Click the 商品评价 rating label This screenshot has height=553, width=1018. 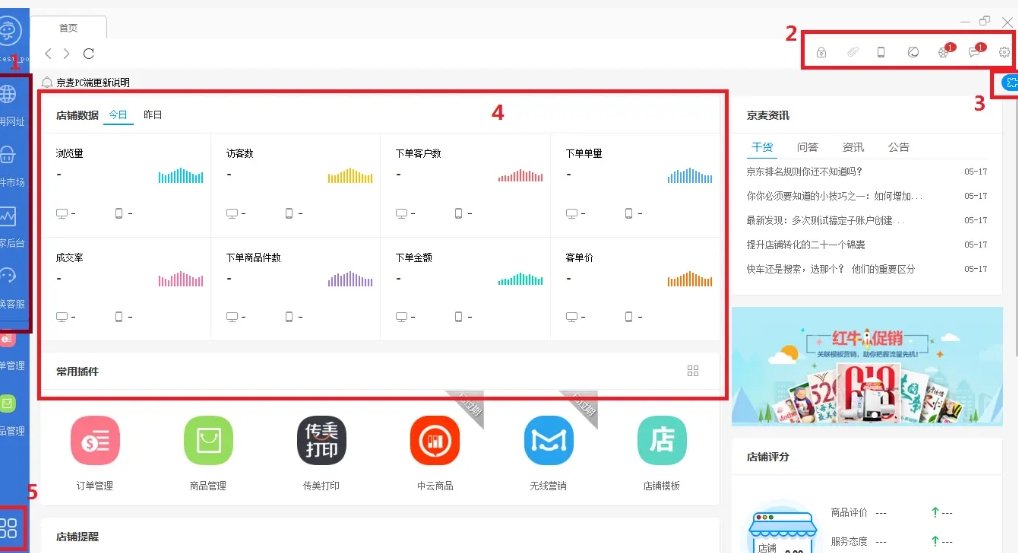tap(849, 512)
